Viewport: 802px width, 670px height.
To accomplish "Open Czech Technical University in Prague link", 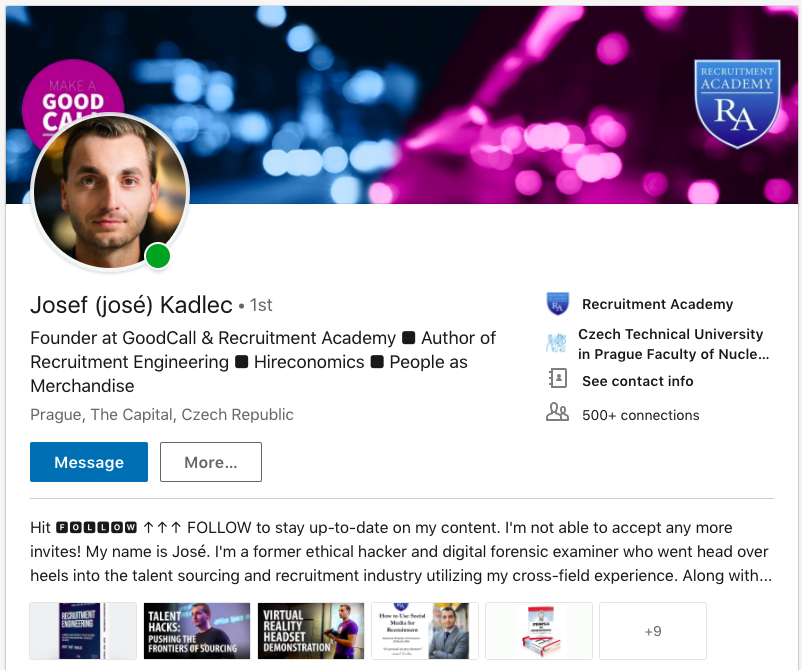I will pos(670,344).
